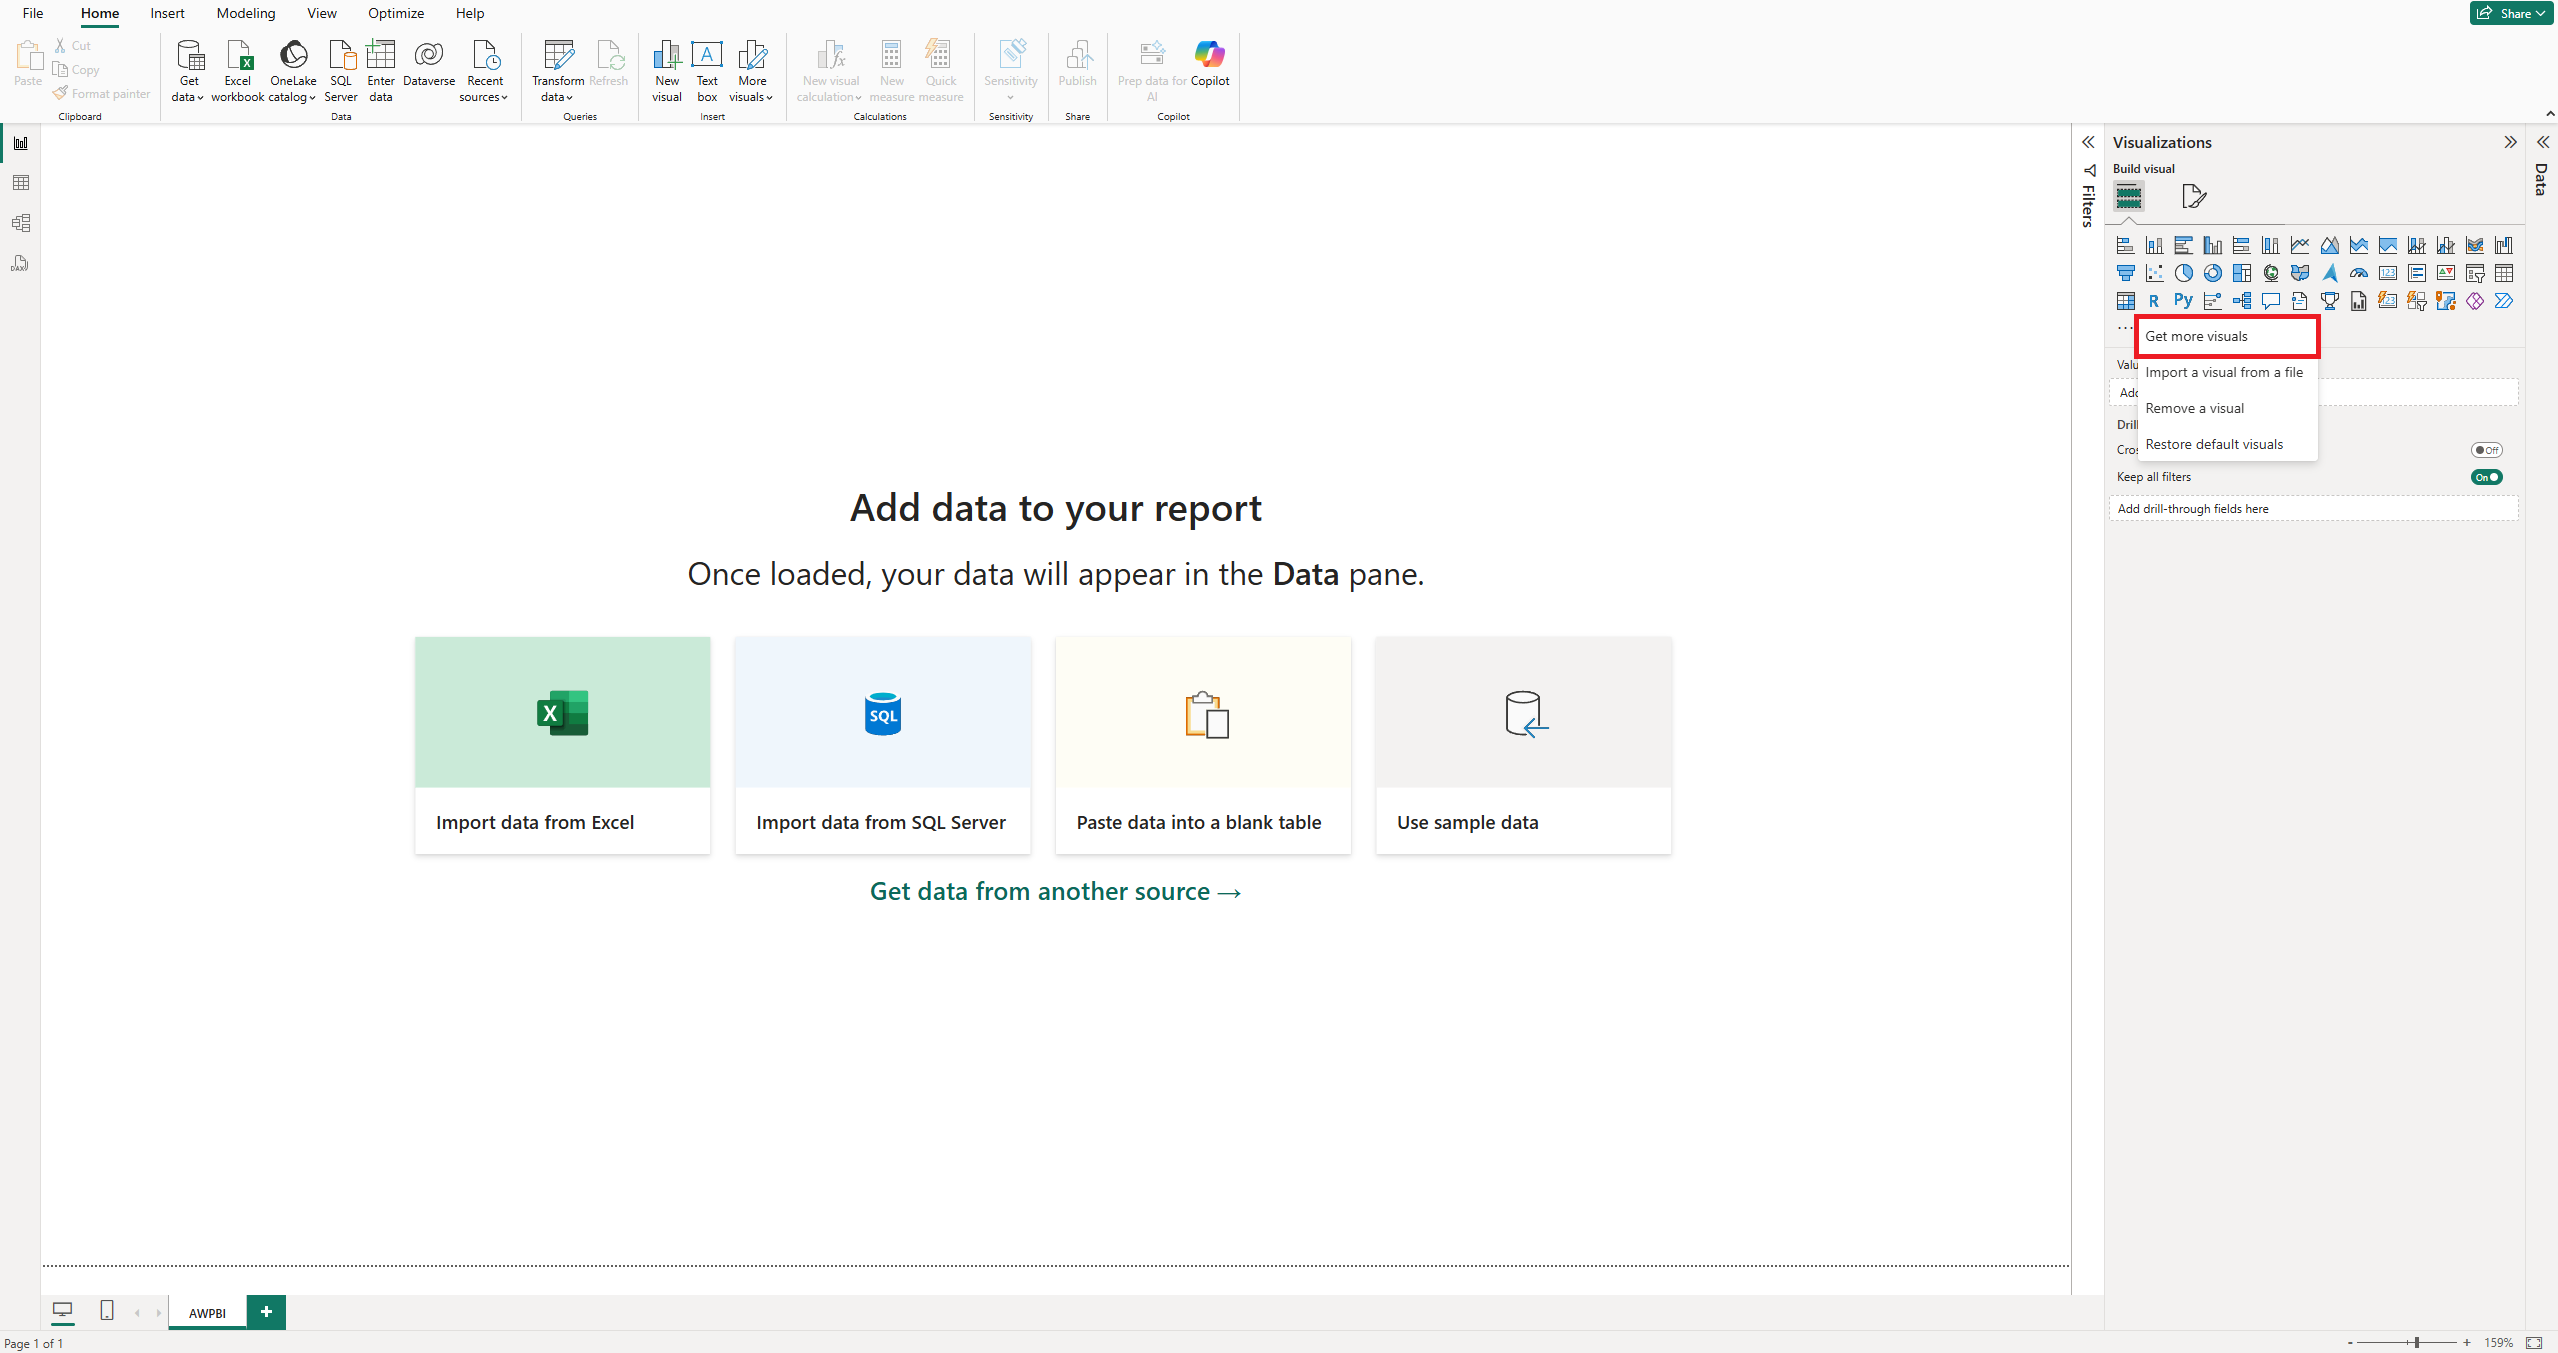Viewport: 2558px width, 1353px height.
Task: Open the File menu
Action: point(33,13)
